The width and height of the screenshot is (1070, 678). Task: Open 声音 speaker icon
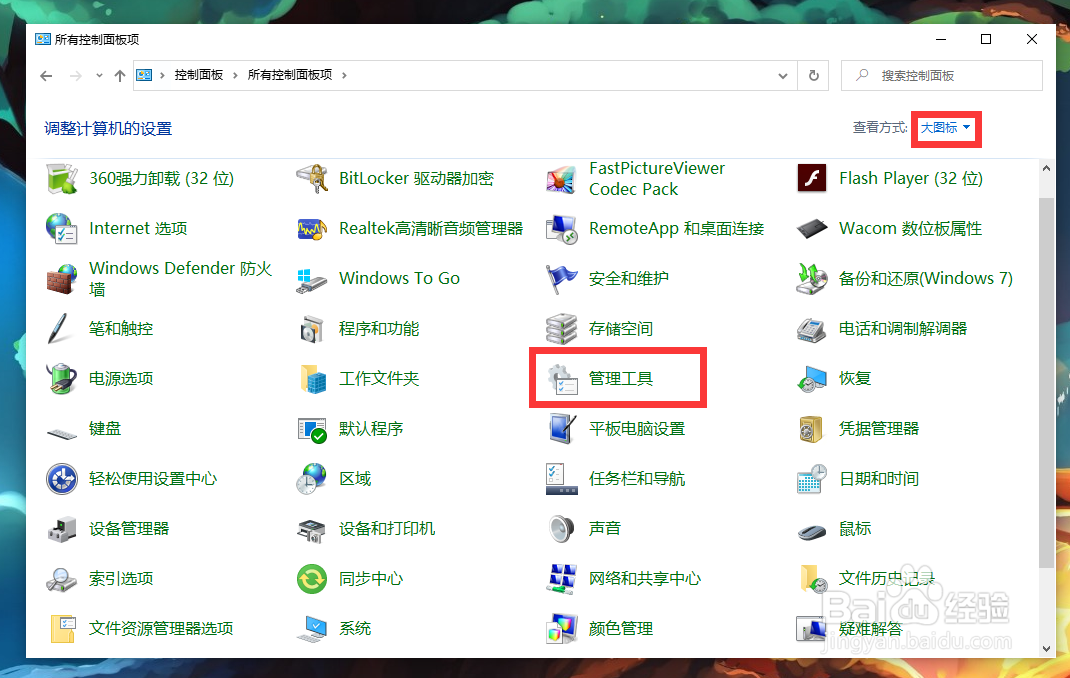[x=562, y=529]
